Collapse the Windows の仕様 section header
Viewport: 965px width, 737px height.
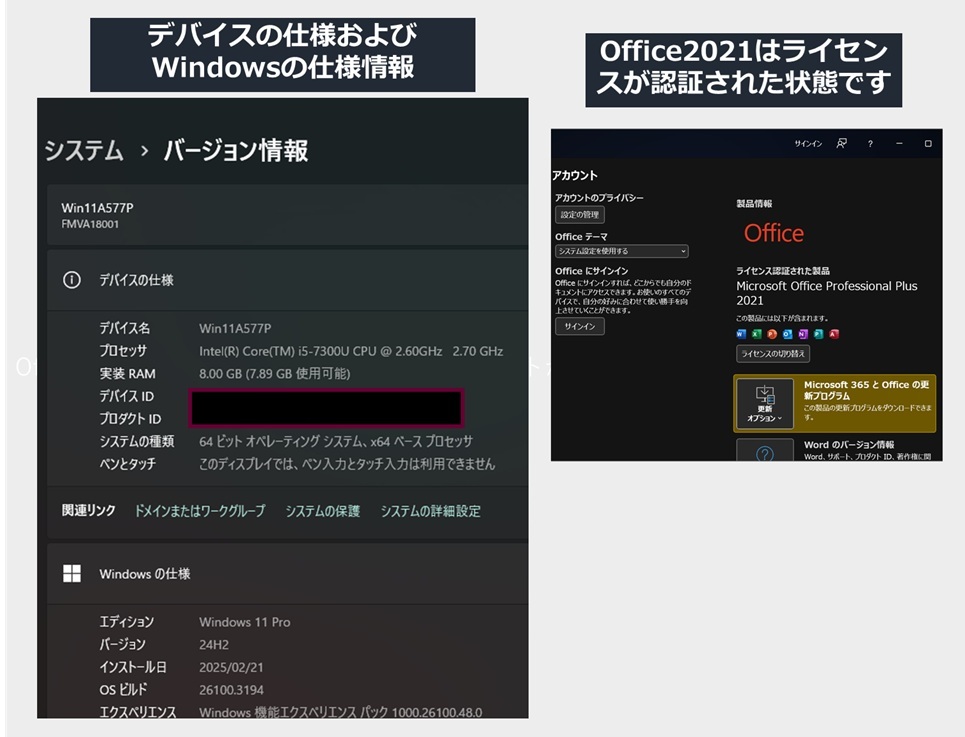(x=287, y=573)
